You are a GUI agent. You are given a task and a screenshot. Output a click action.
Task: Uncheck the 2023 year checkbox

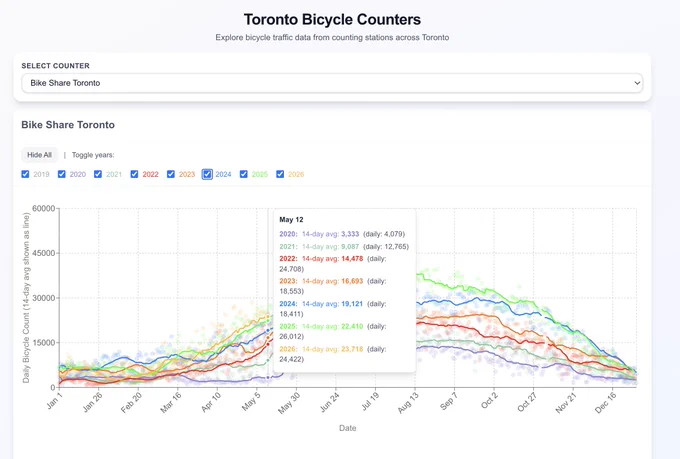pyautogui.click(x=171, y=174)
